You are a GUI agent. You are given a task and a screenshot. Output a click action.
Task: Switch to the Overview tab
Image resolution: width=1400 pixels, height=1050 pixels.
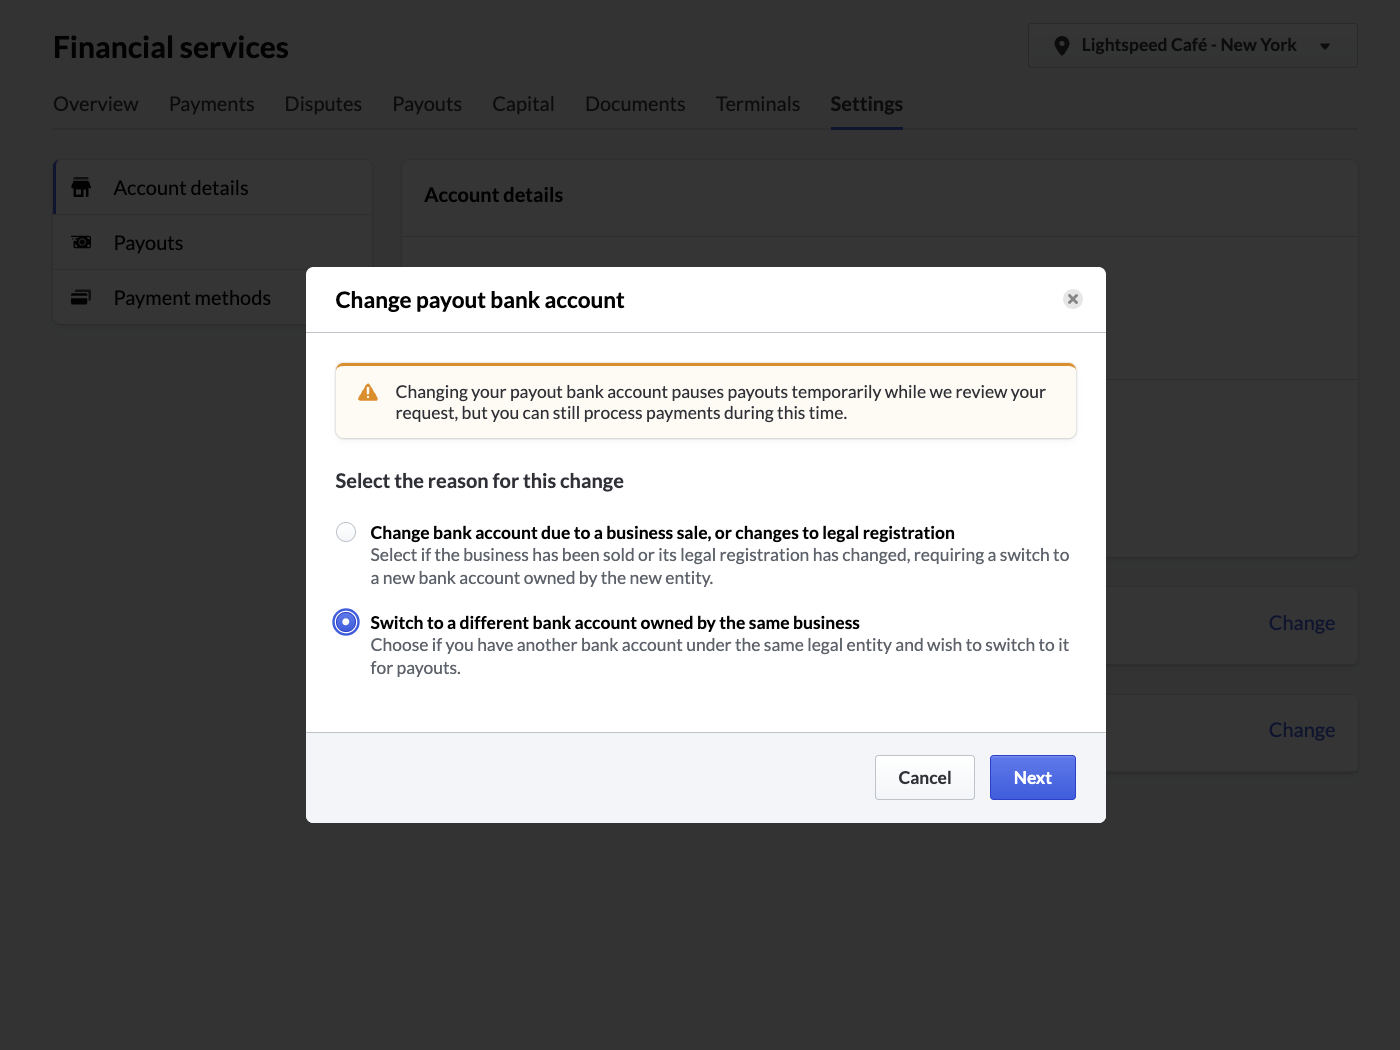pyautogui.click(x=95, y=104)
